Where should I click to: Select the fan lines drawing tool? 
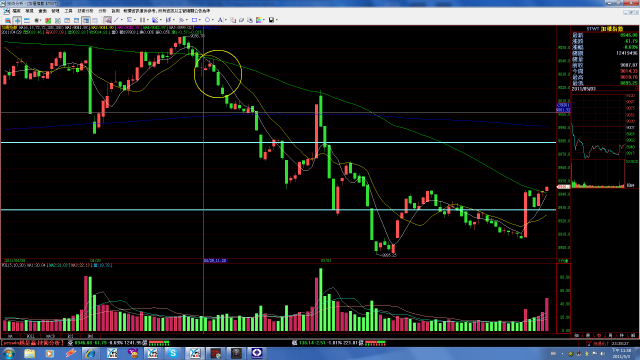pyautogui.click(x=155, y=20)
